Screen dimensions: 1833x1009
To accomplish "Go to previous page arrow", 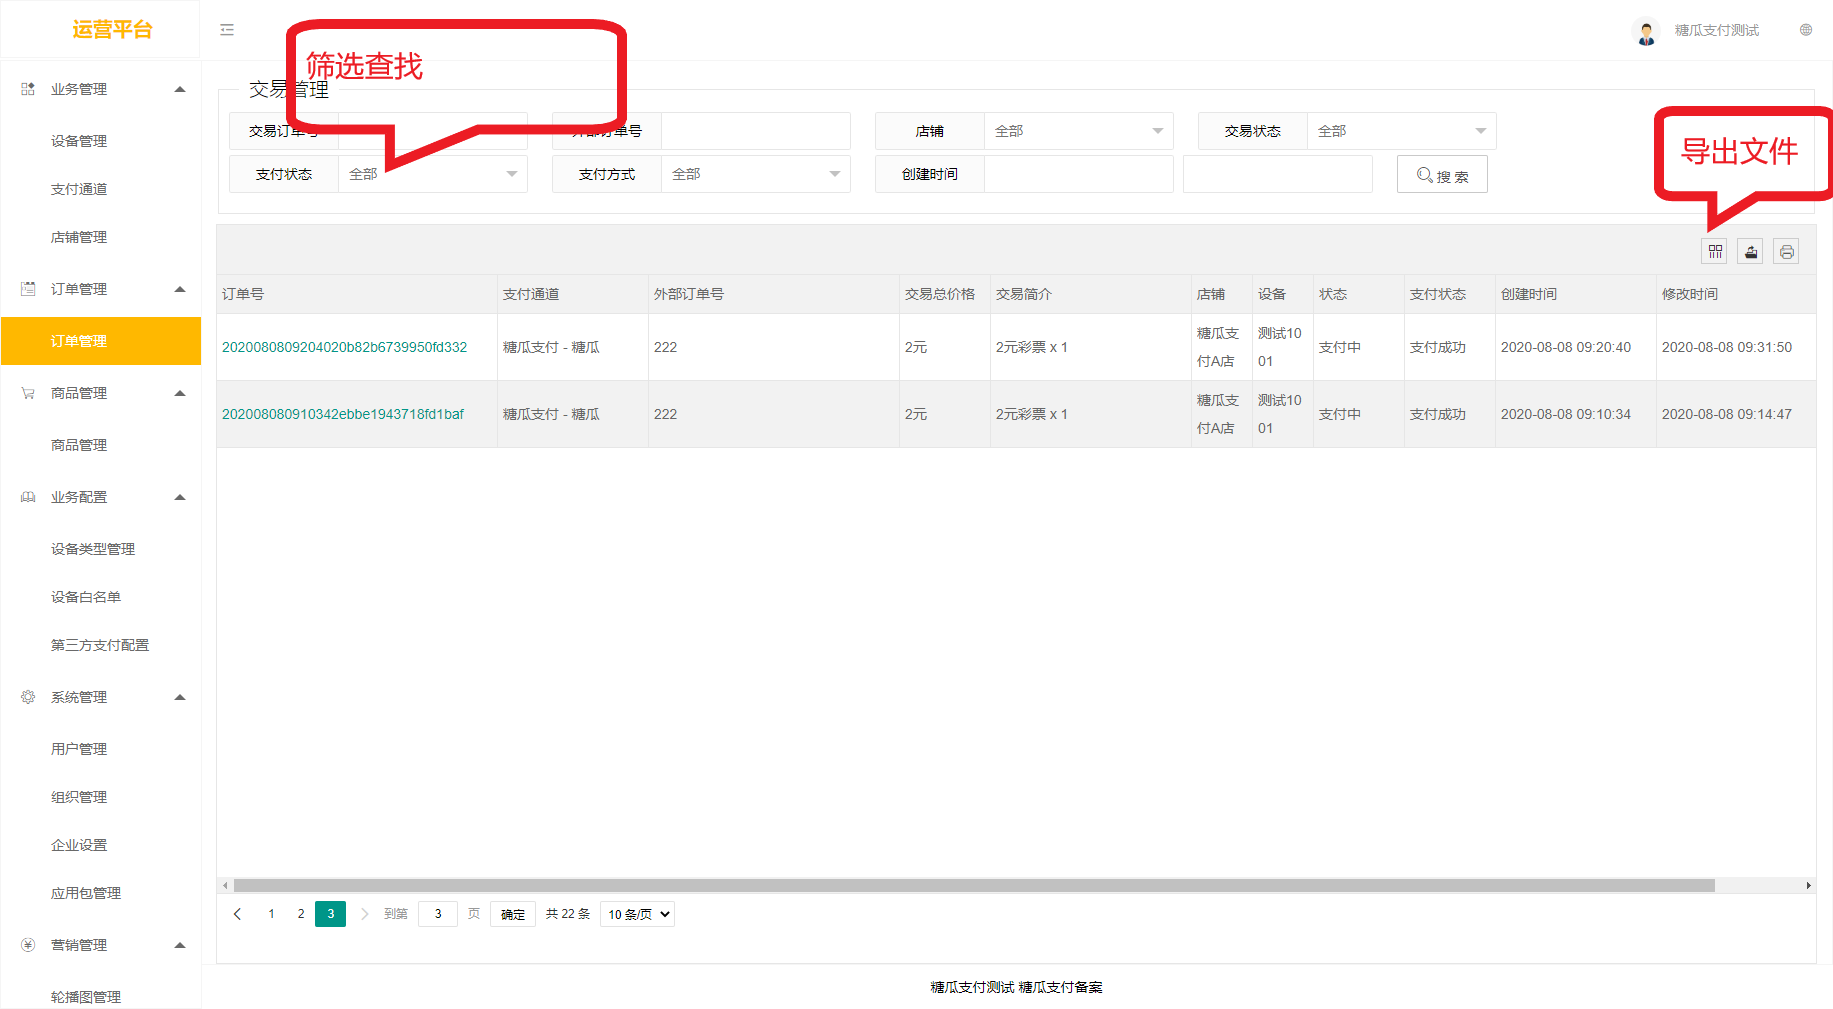I will pyautogui.click(x=237, y=914).
